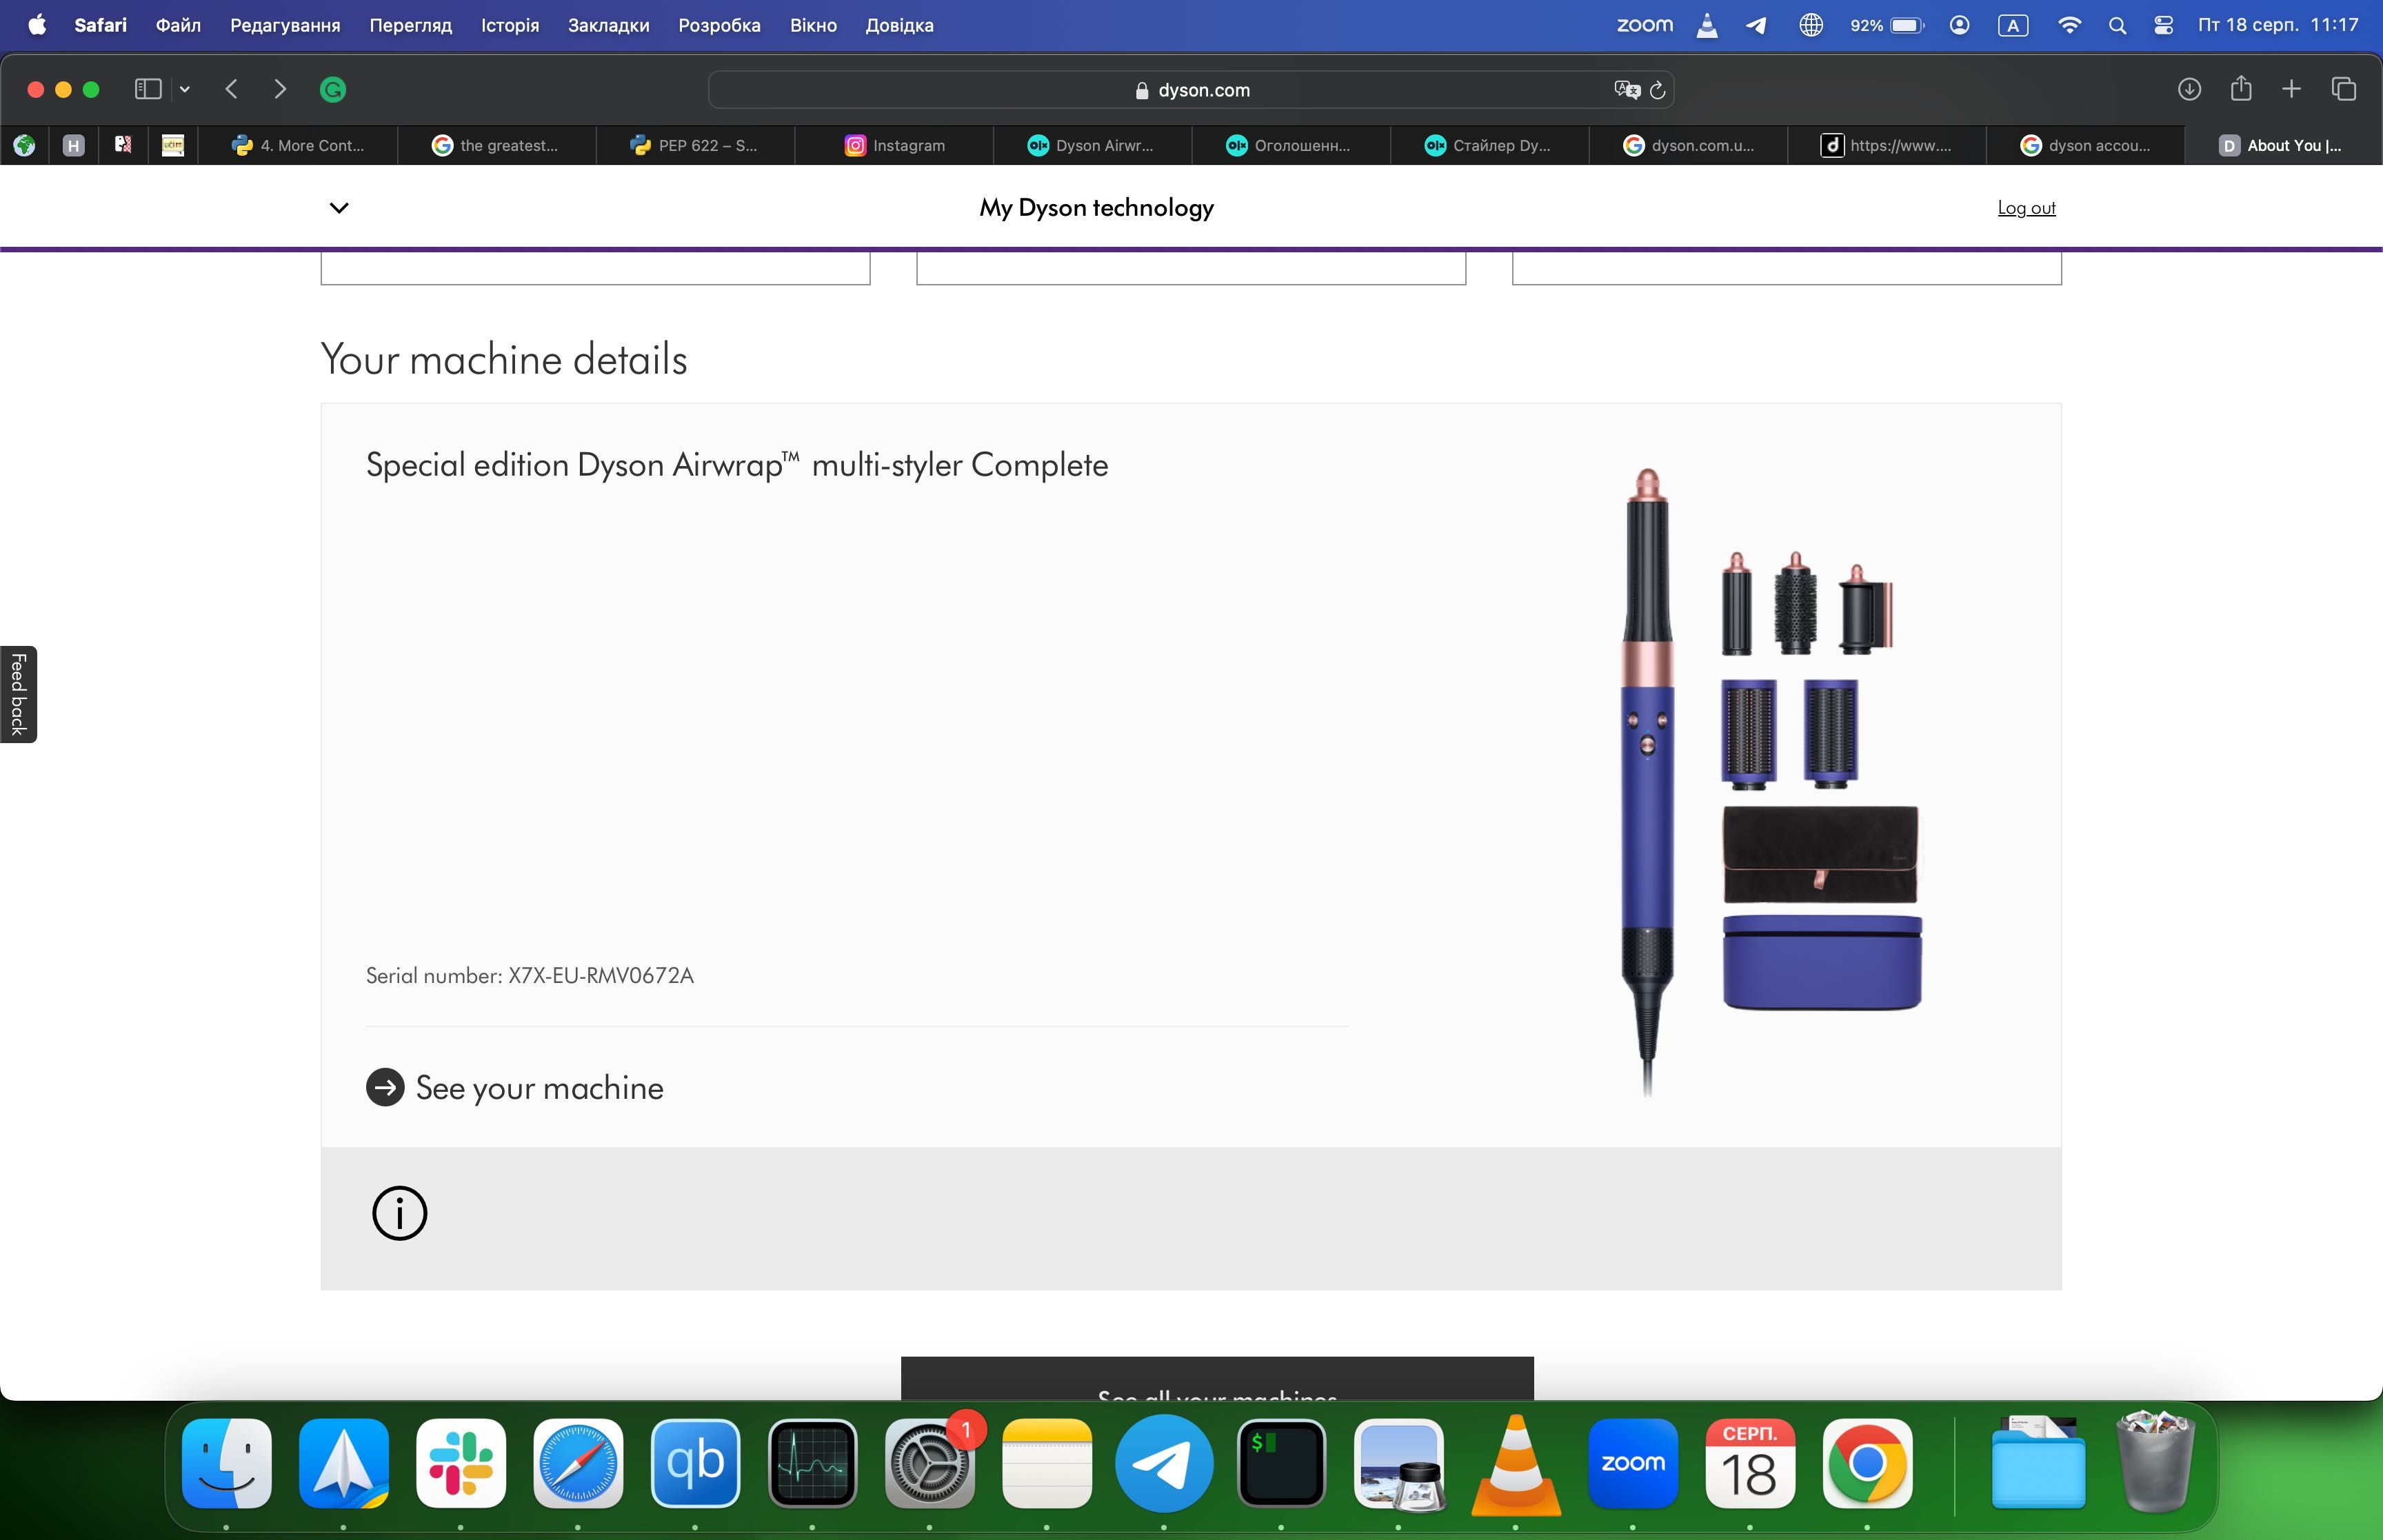Switch to the 'Dyson Airwr...' OLX tab
2383x1540 pixels.
click(x=1092, y=145)
